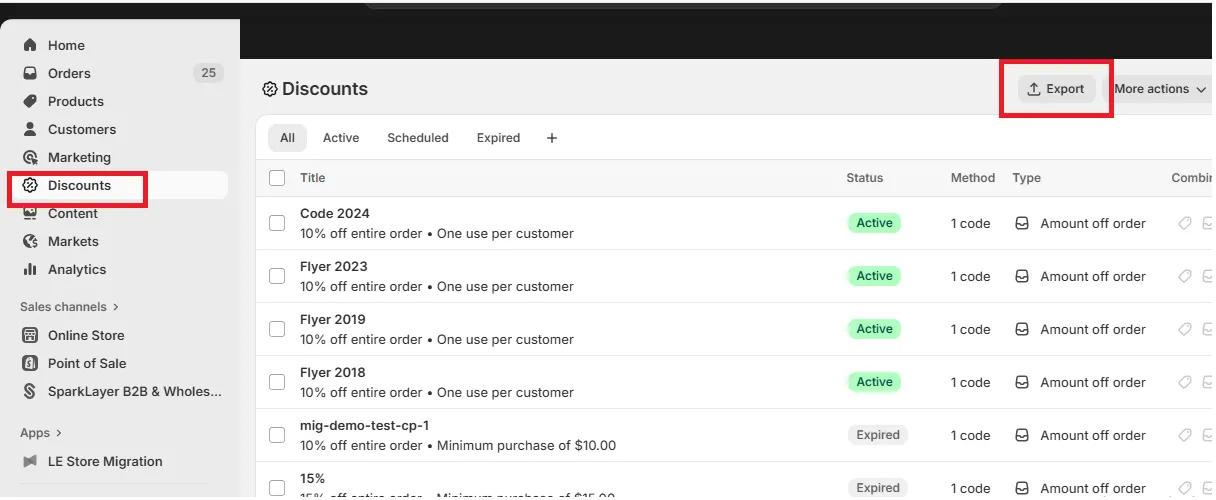Click the Discounts page heading icon
The width and height of the screenshot is (1216, 500).
coord(270,89)
